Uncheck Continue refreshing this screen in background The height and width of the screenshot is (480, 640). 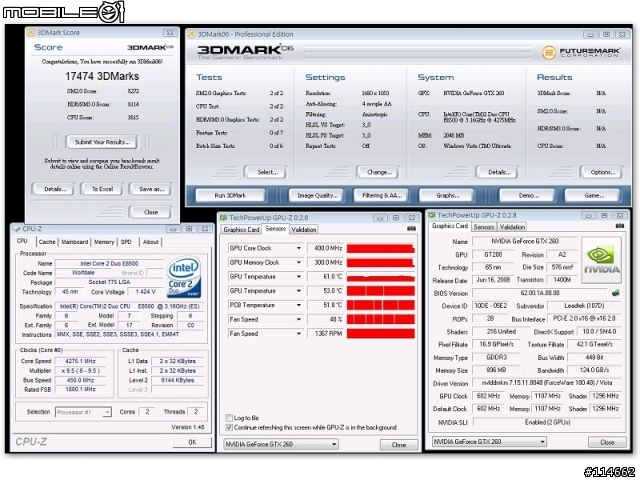click(229, 427)
